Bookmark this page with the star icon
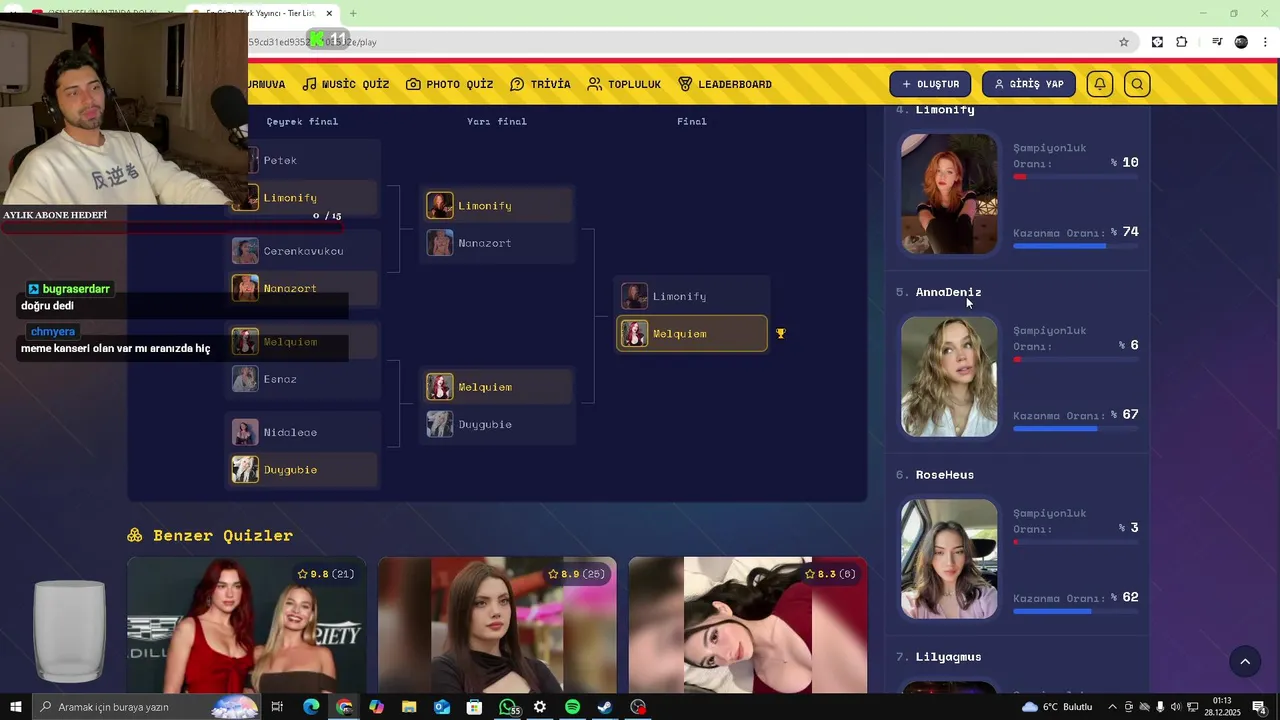The width and height of the screenshot is (1280, 720). click(x=1124, y=42)
